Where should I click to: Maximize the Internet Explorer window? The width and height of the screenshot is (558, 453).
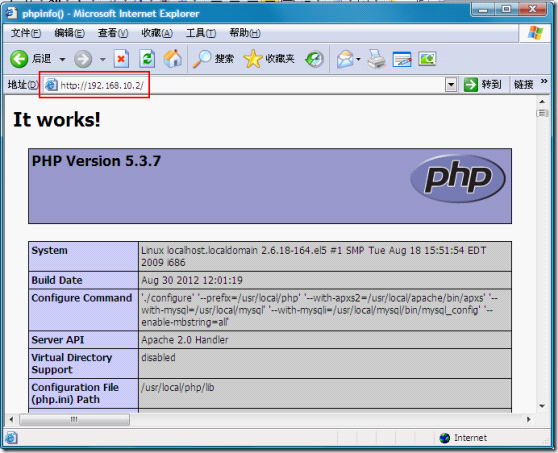pos(506,10)
